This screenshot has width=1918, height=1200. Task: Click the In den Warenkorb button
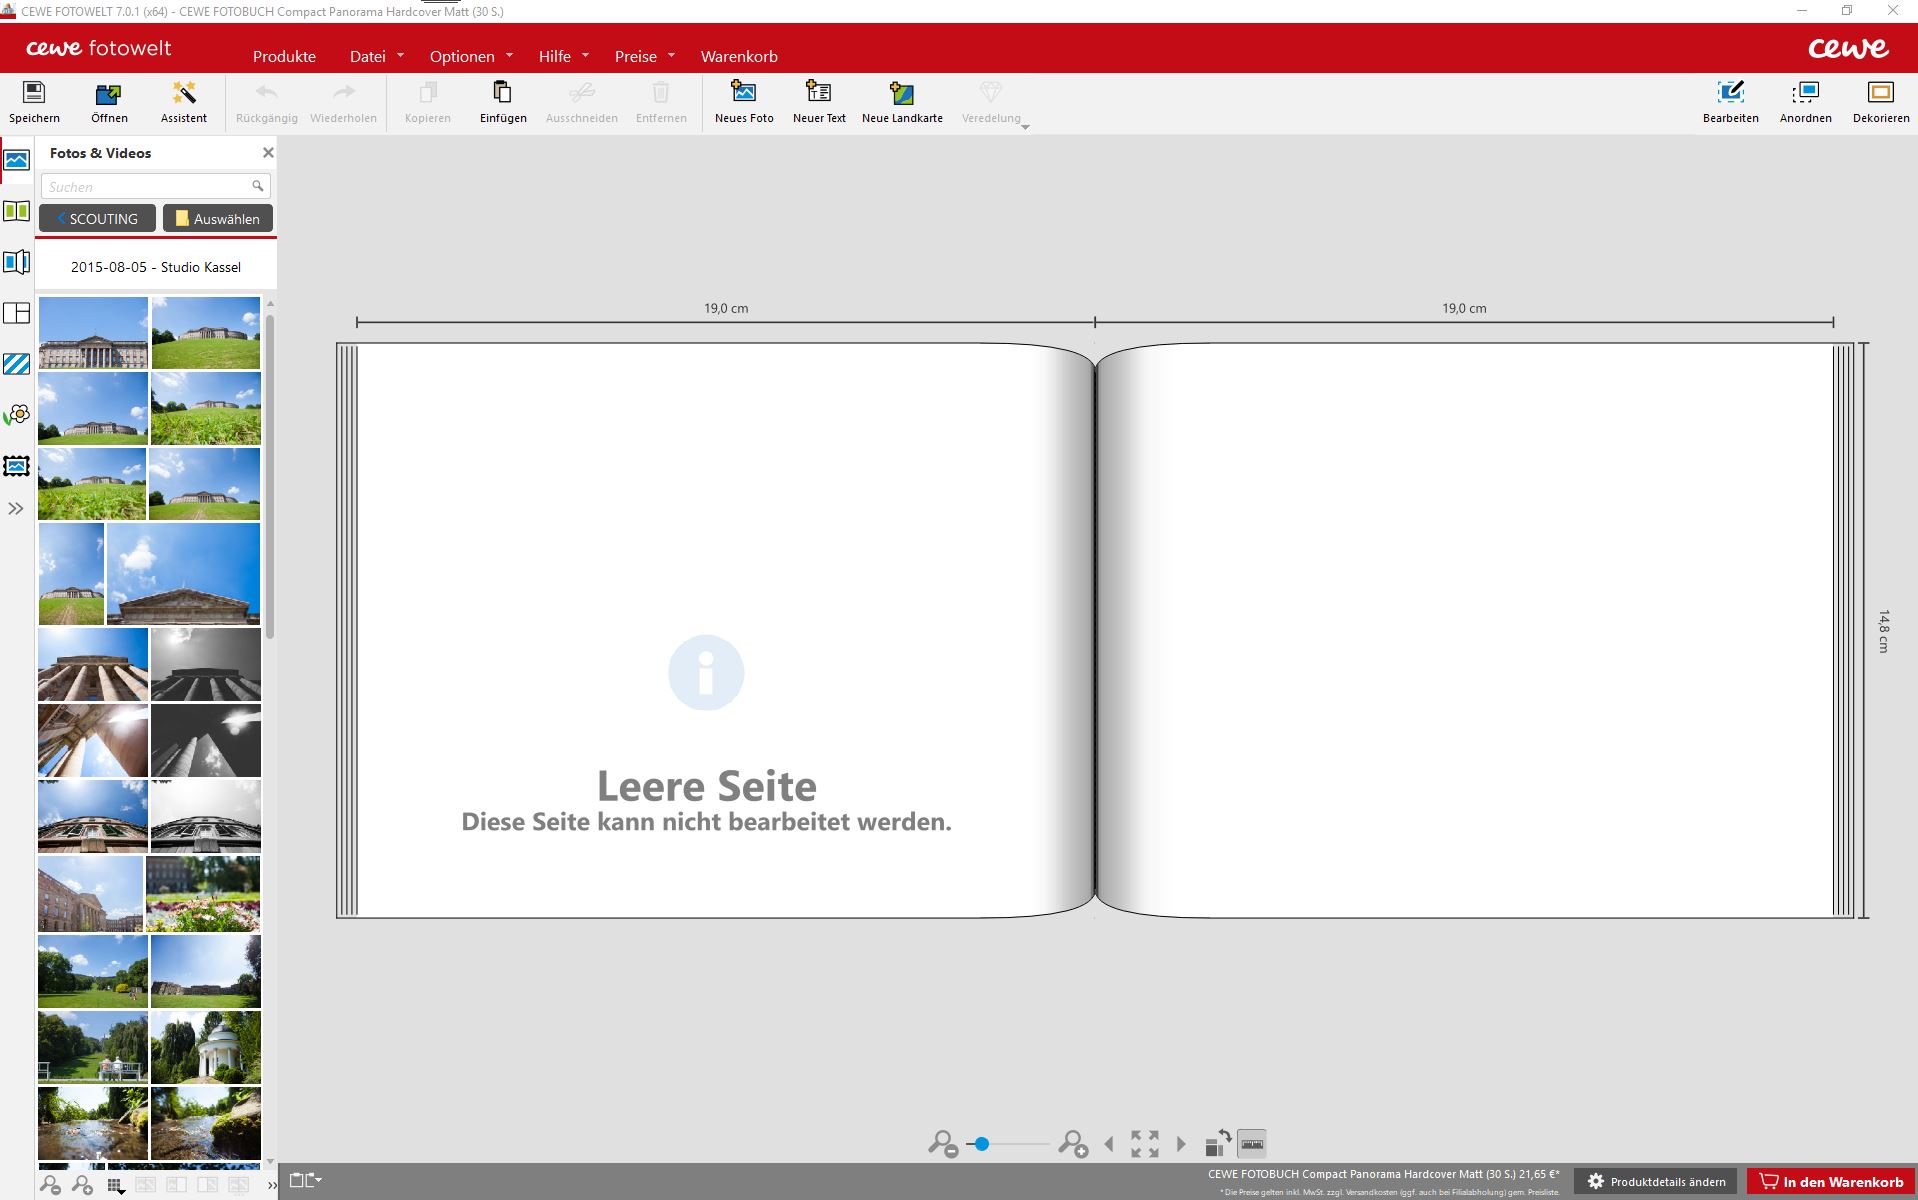pos(1831,1181)
